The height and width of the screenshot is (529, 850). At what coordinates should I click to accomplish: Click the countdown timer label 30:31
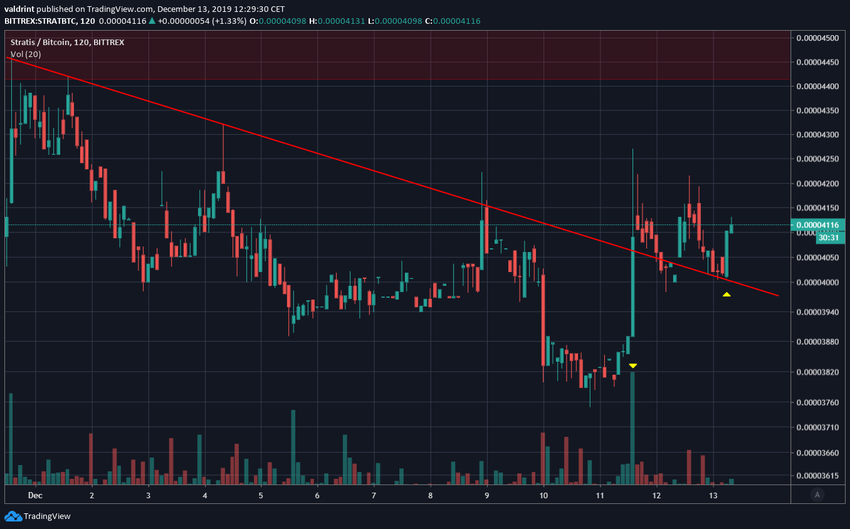pyautogui.click(x=829, y=237)
